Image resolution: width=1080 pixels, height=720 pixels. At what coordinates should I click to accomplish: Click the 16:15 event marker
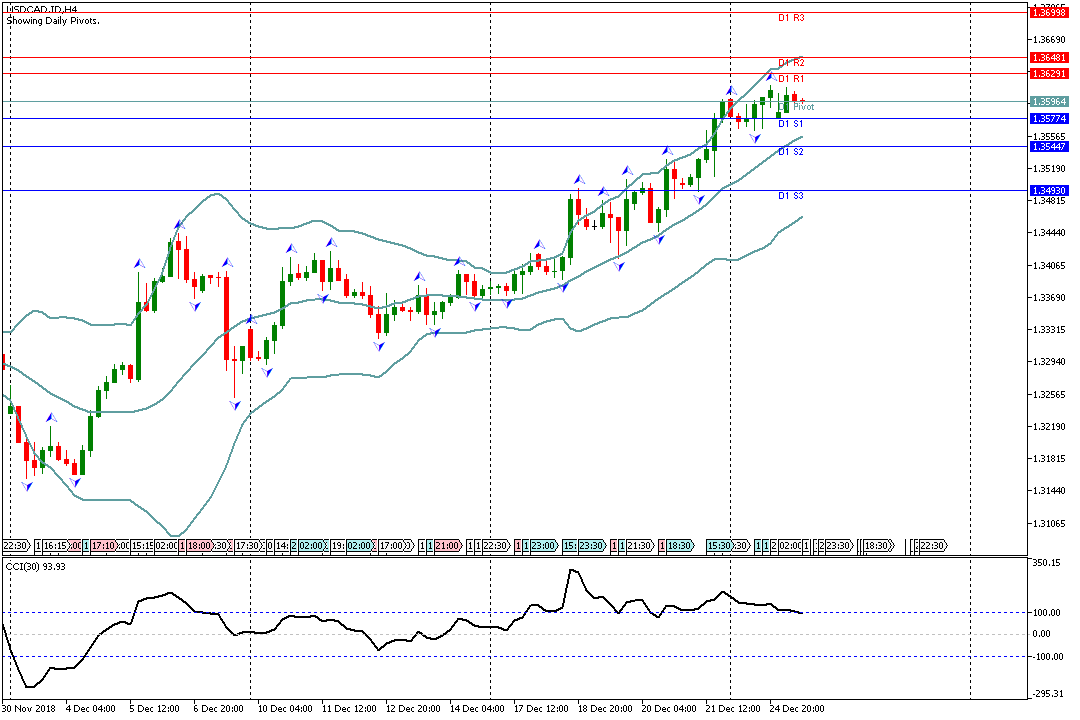56,546
